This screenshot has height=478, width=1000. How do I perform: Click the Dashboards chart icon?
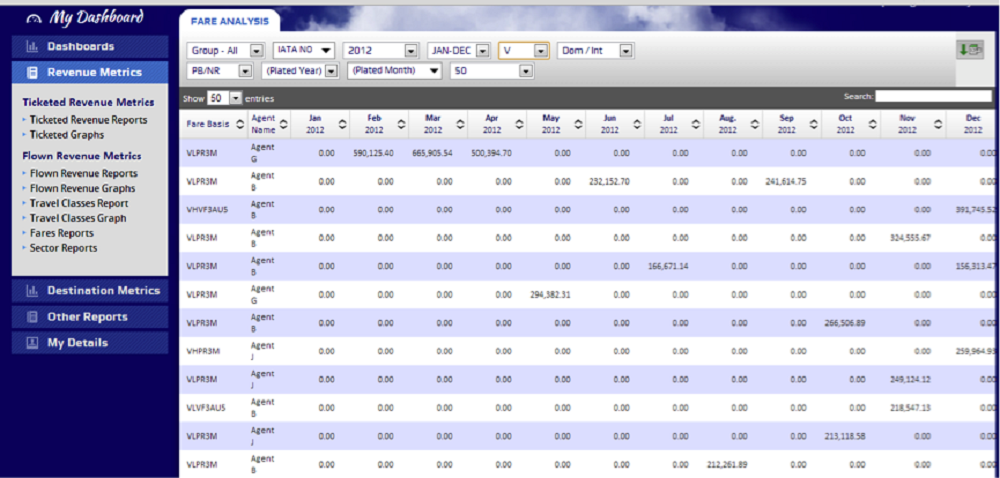32,47
